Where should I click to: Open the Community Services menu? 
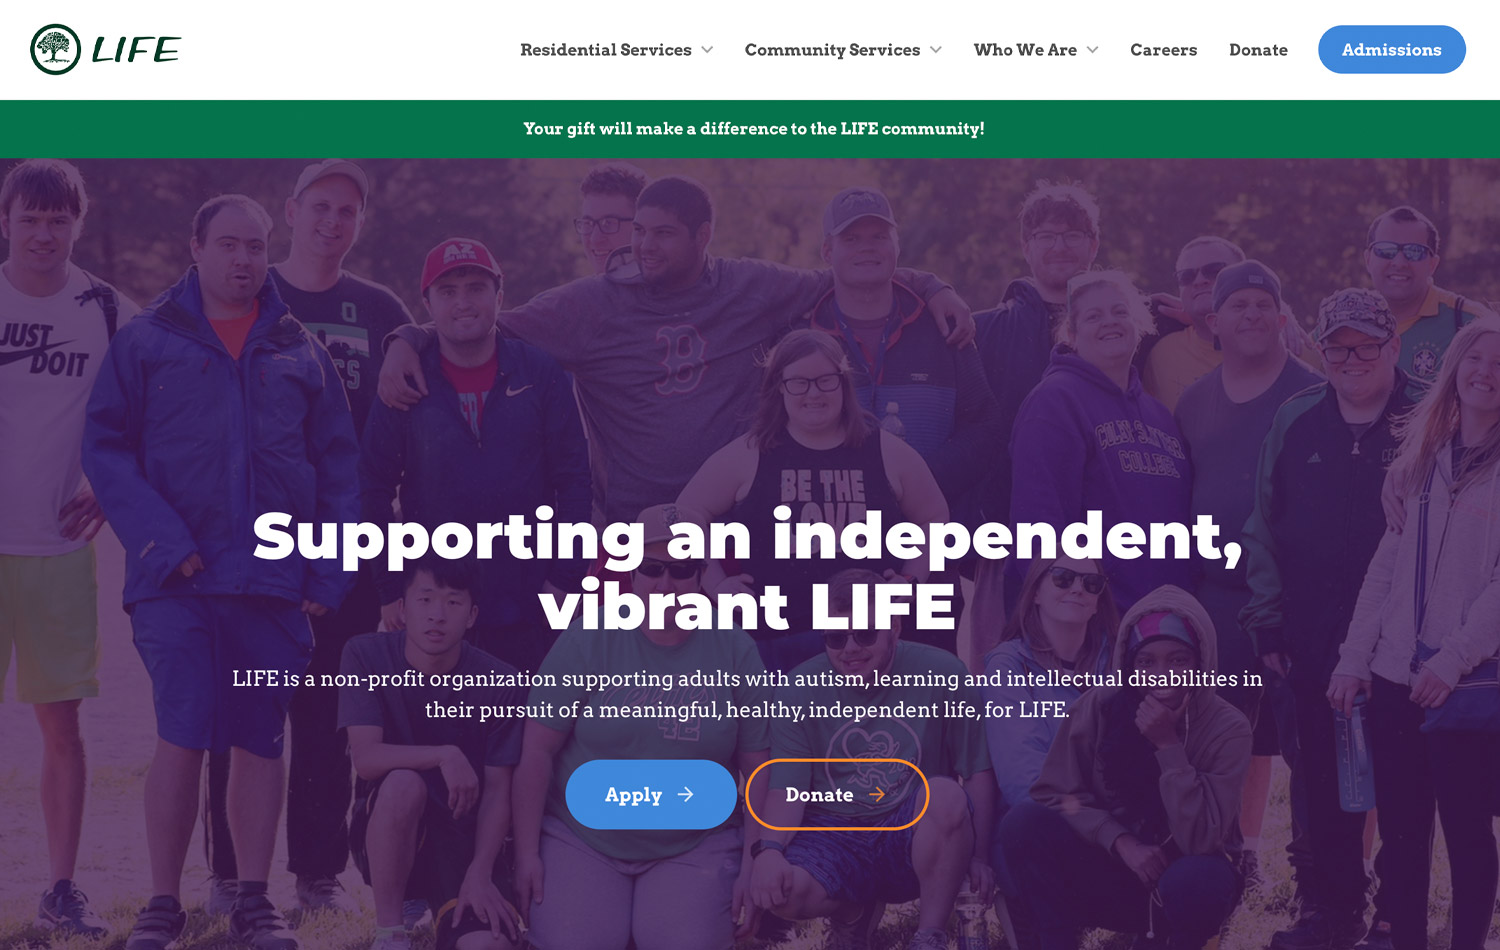(x=832, y=50)
